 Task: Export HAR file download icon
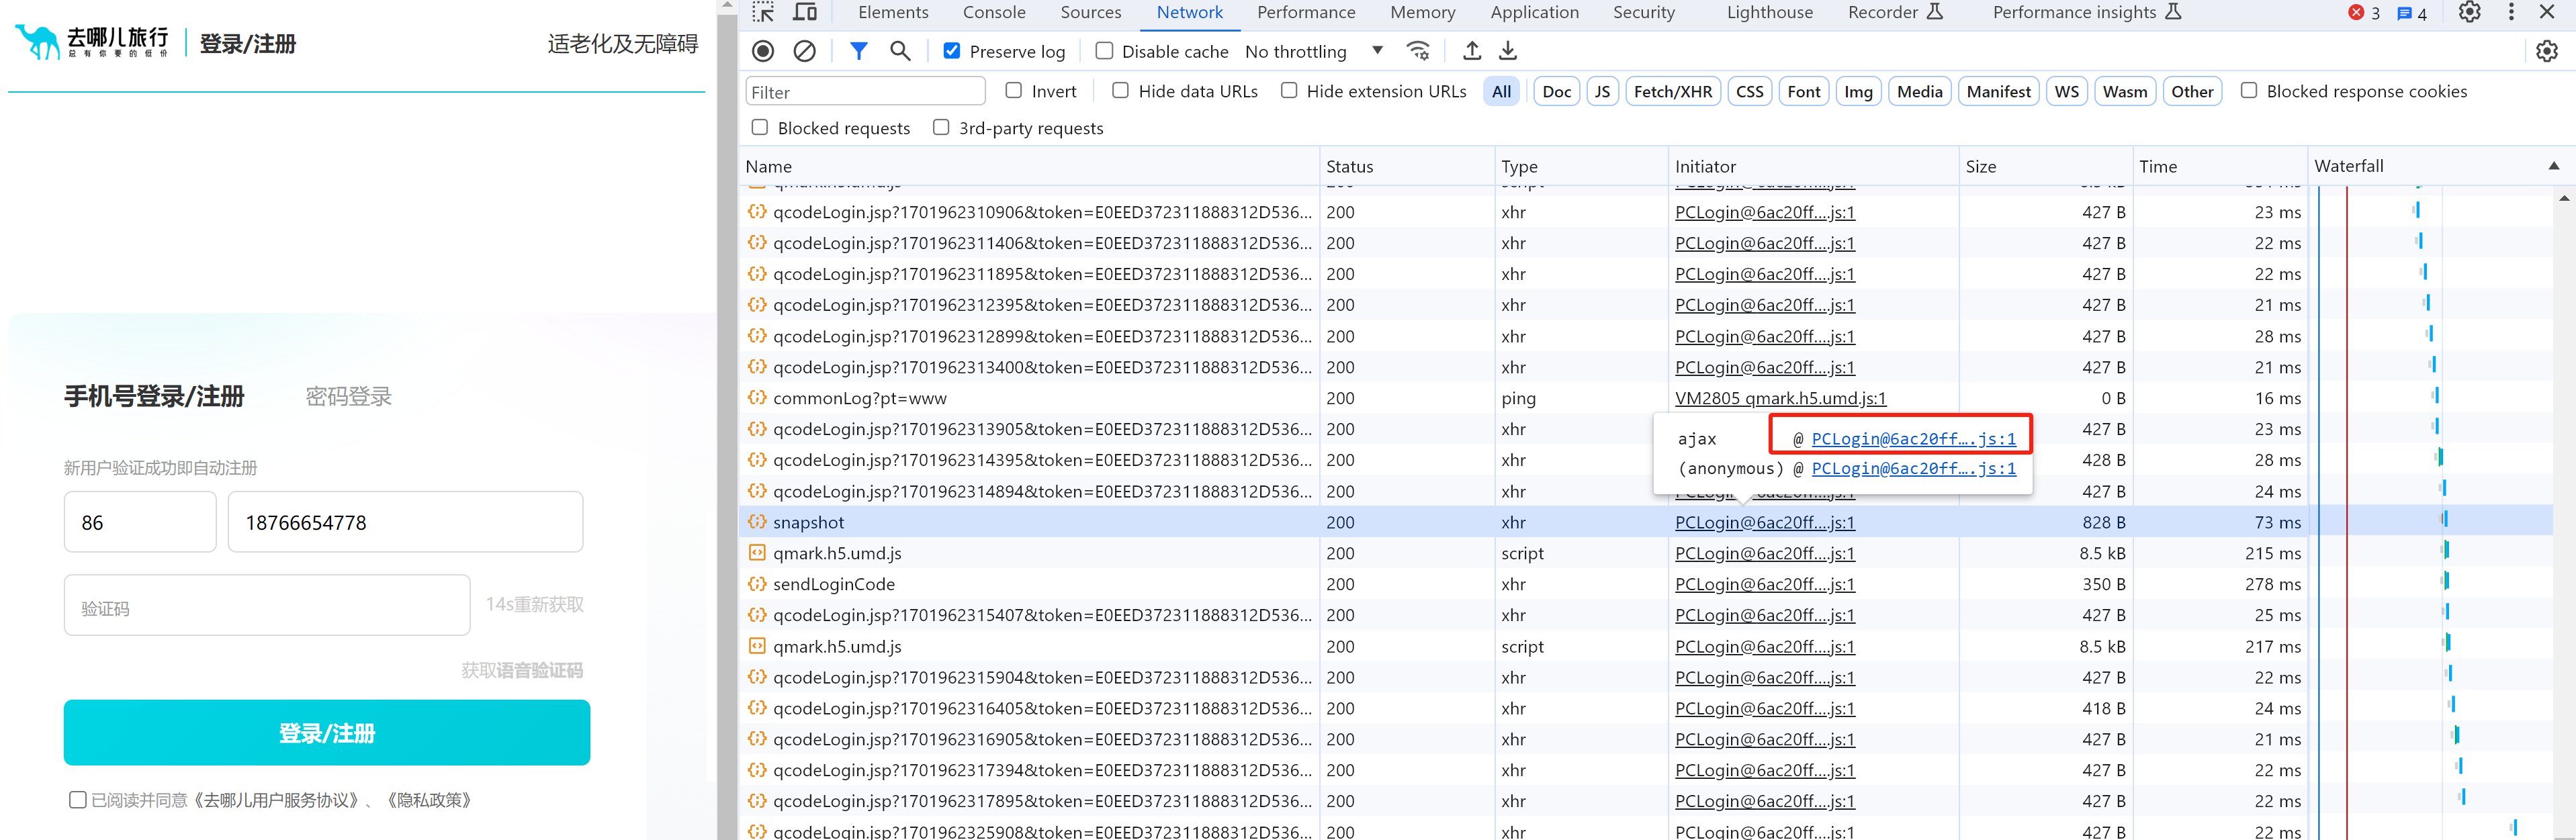[x=1508, y=51]
